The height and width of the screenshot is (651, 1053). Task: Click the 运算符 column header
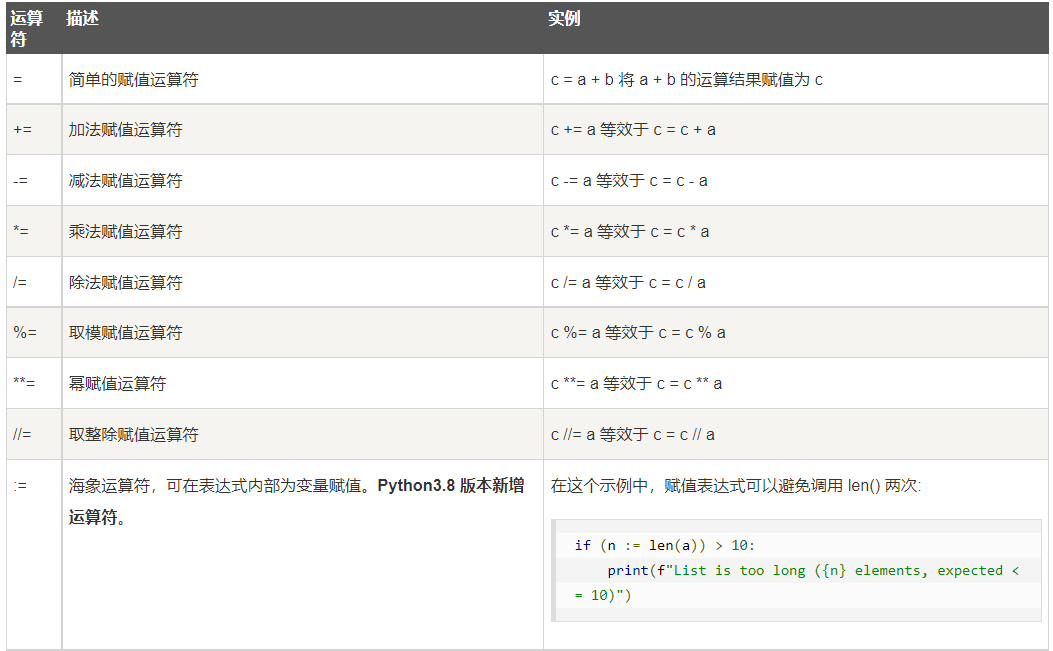[27, 29]
